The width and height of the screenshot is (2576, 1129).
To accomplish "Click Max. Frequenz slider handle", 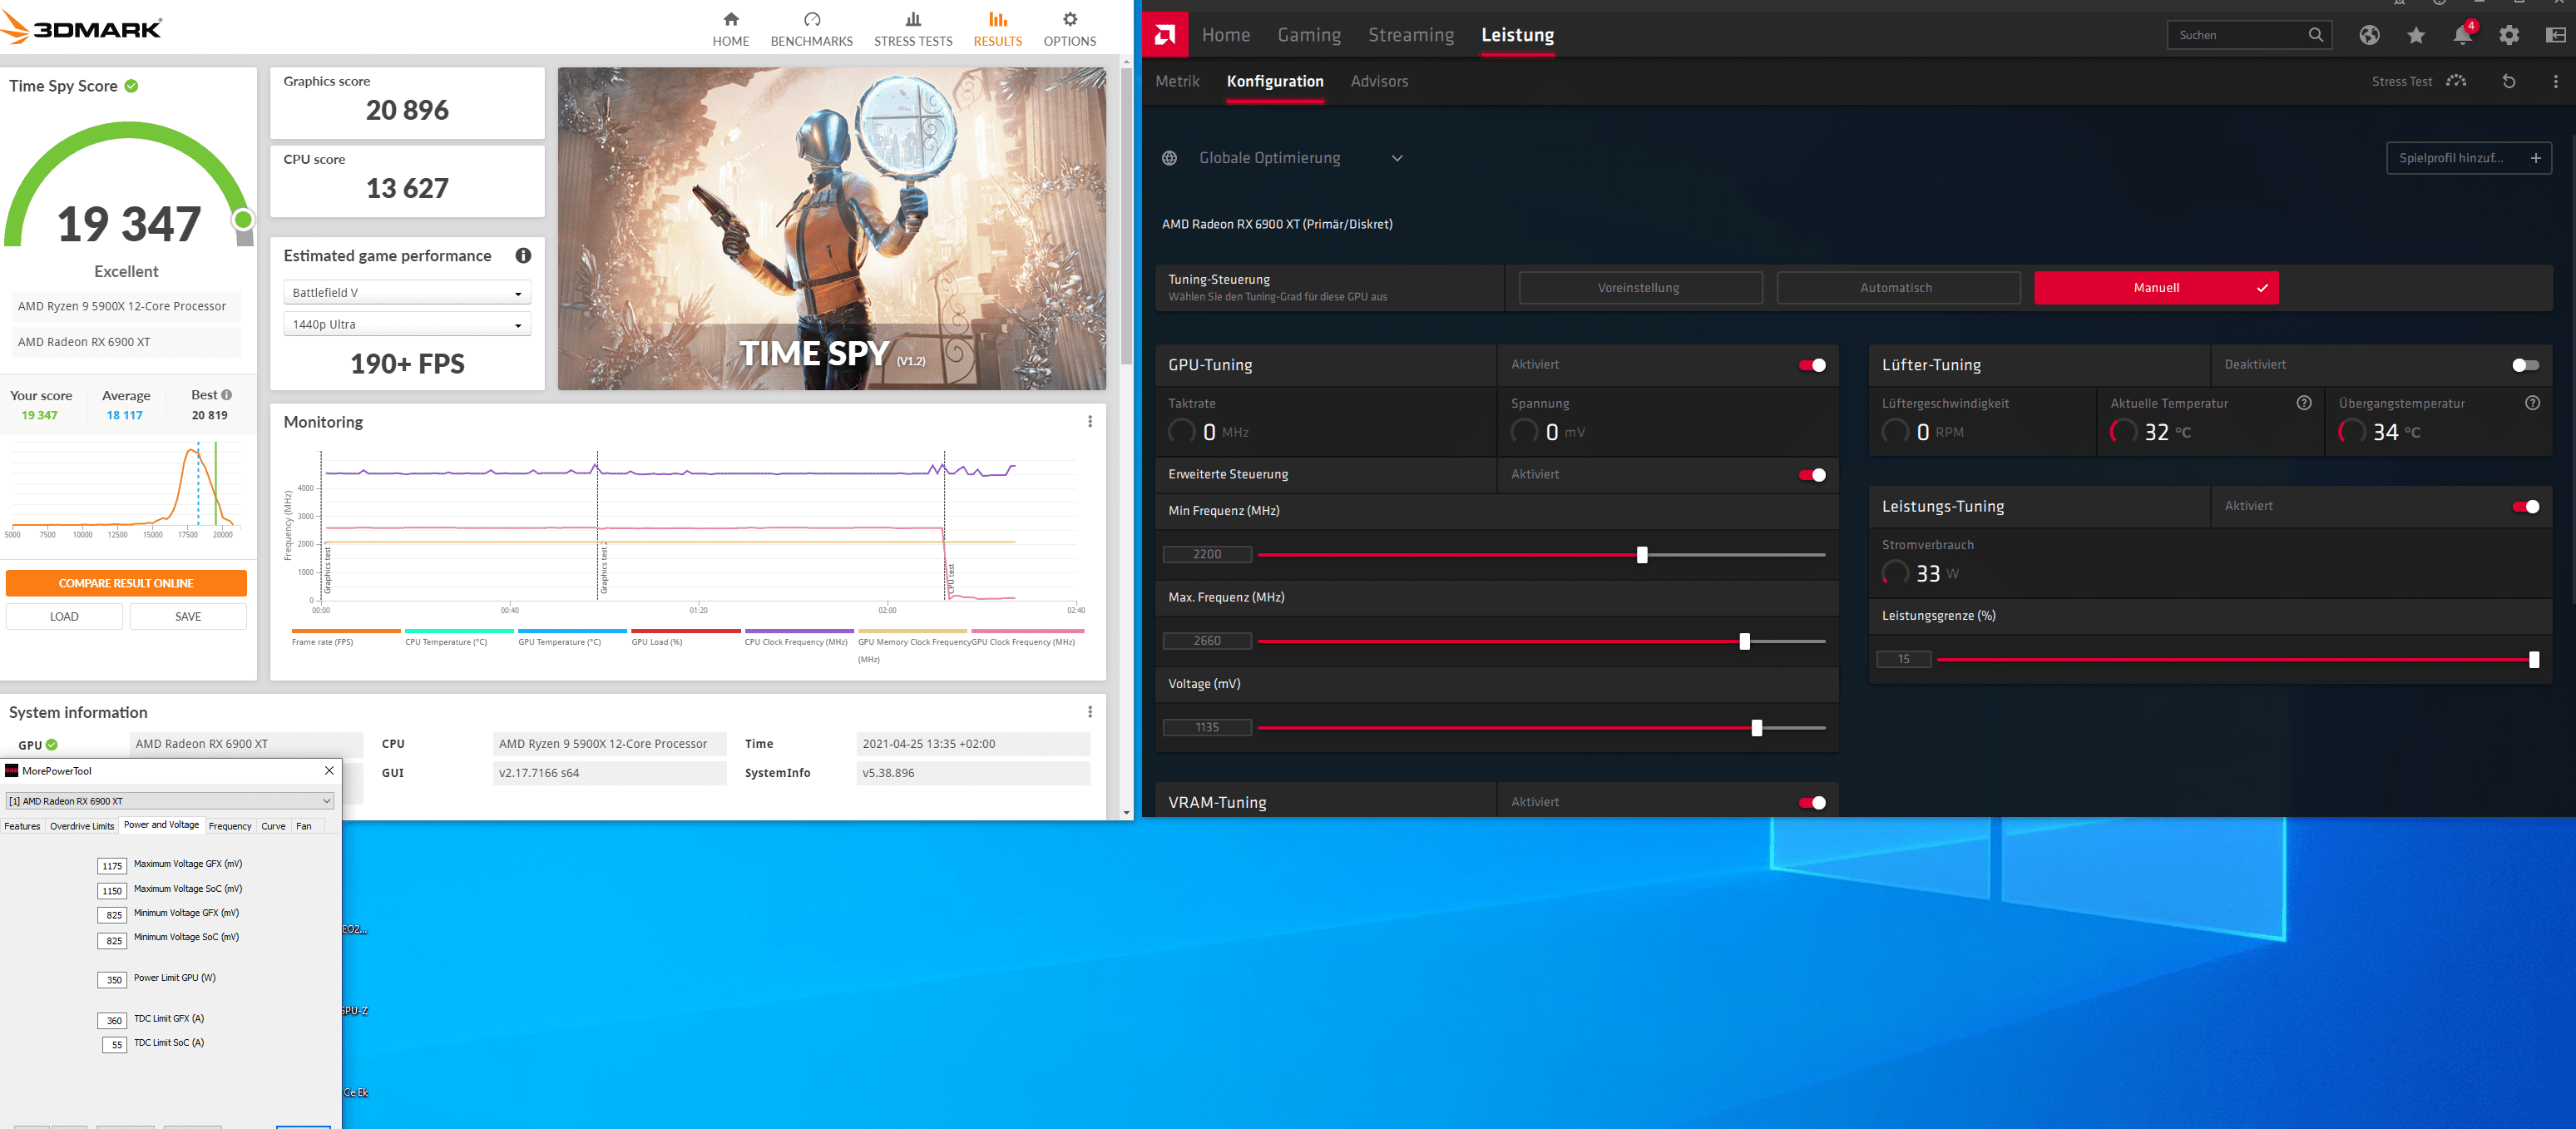I will pyautogui.click(x=1745, y=642).
